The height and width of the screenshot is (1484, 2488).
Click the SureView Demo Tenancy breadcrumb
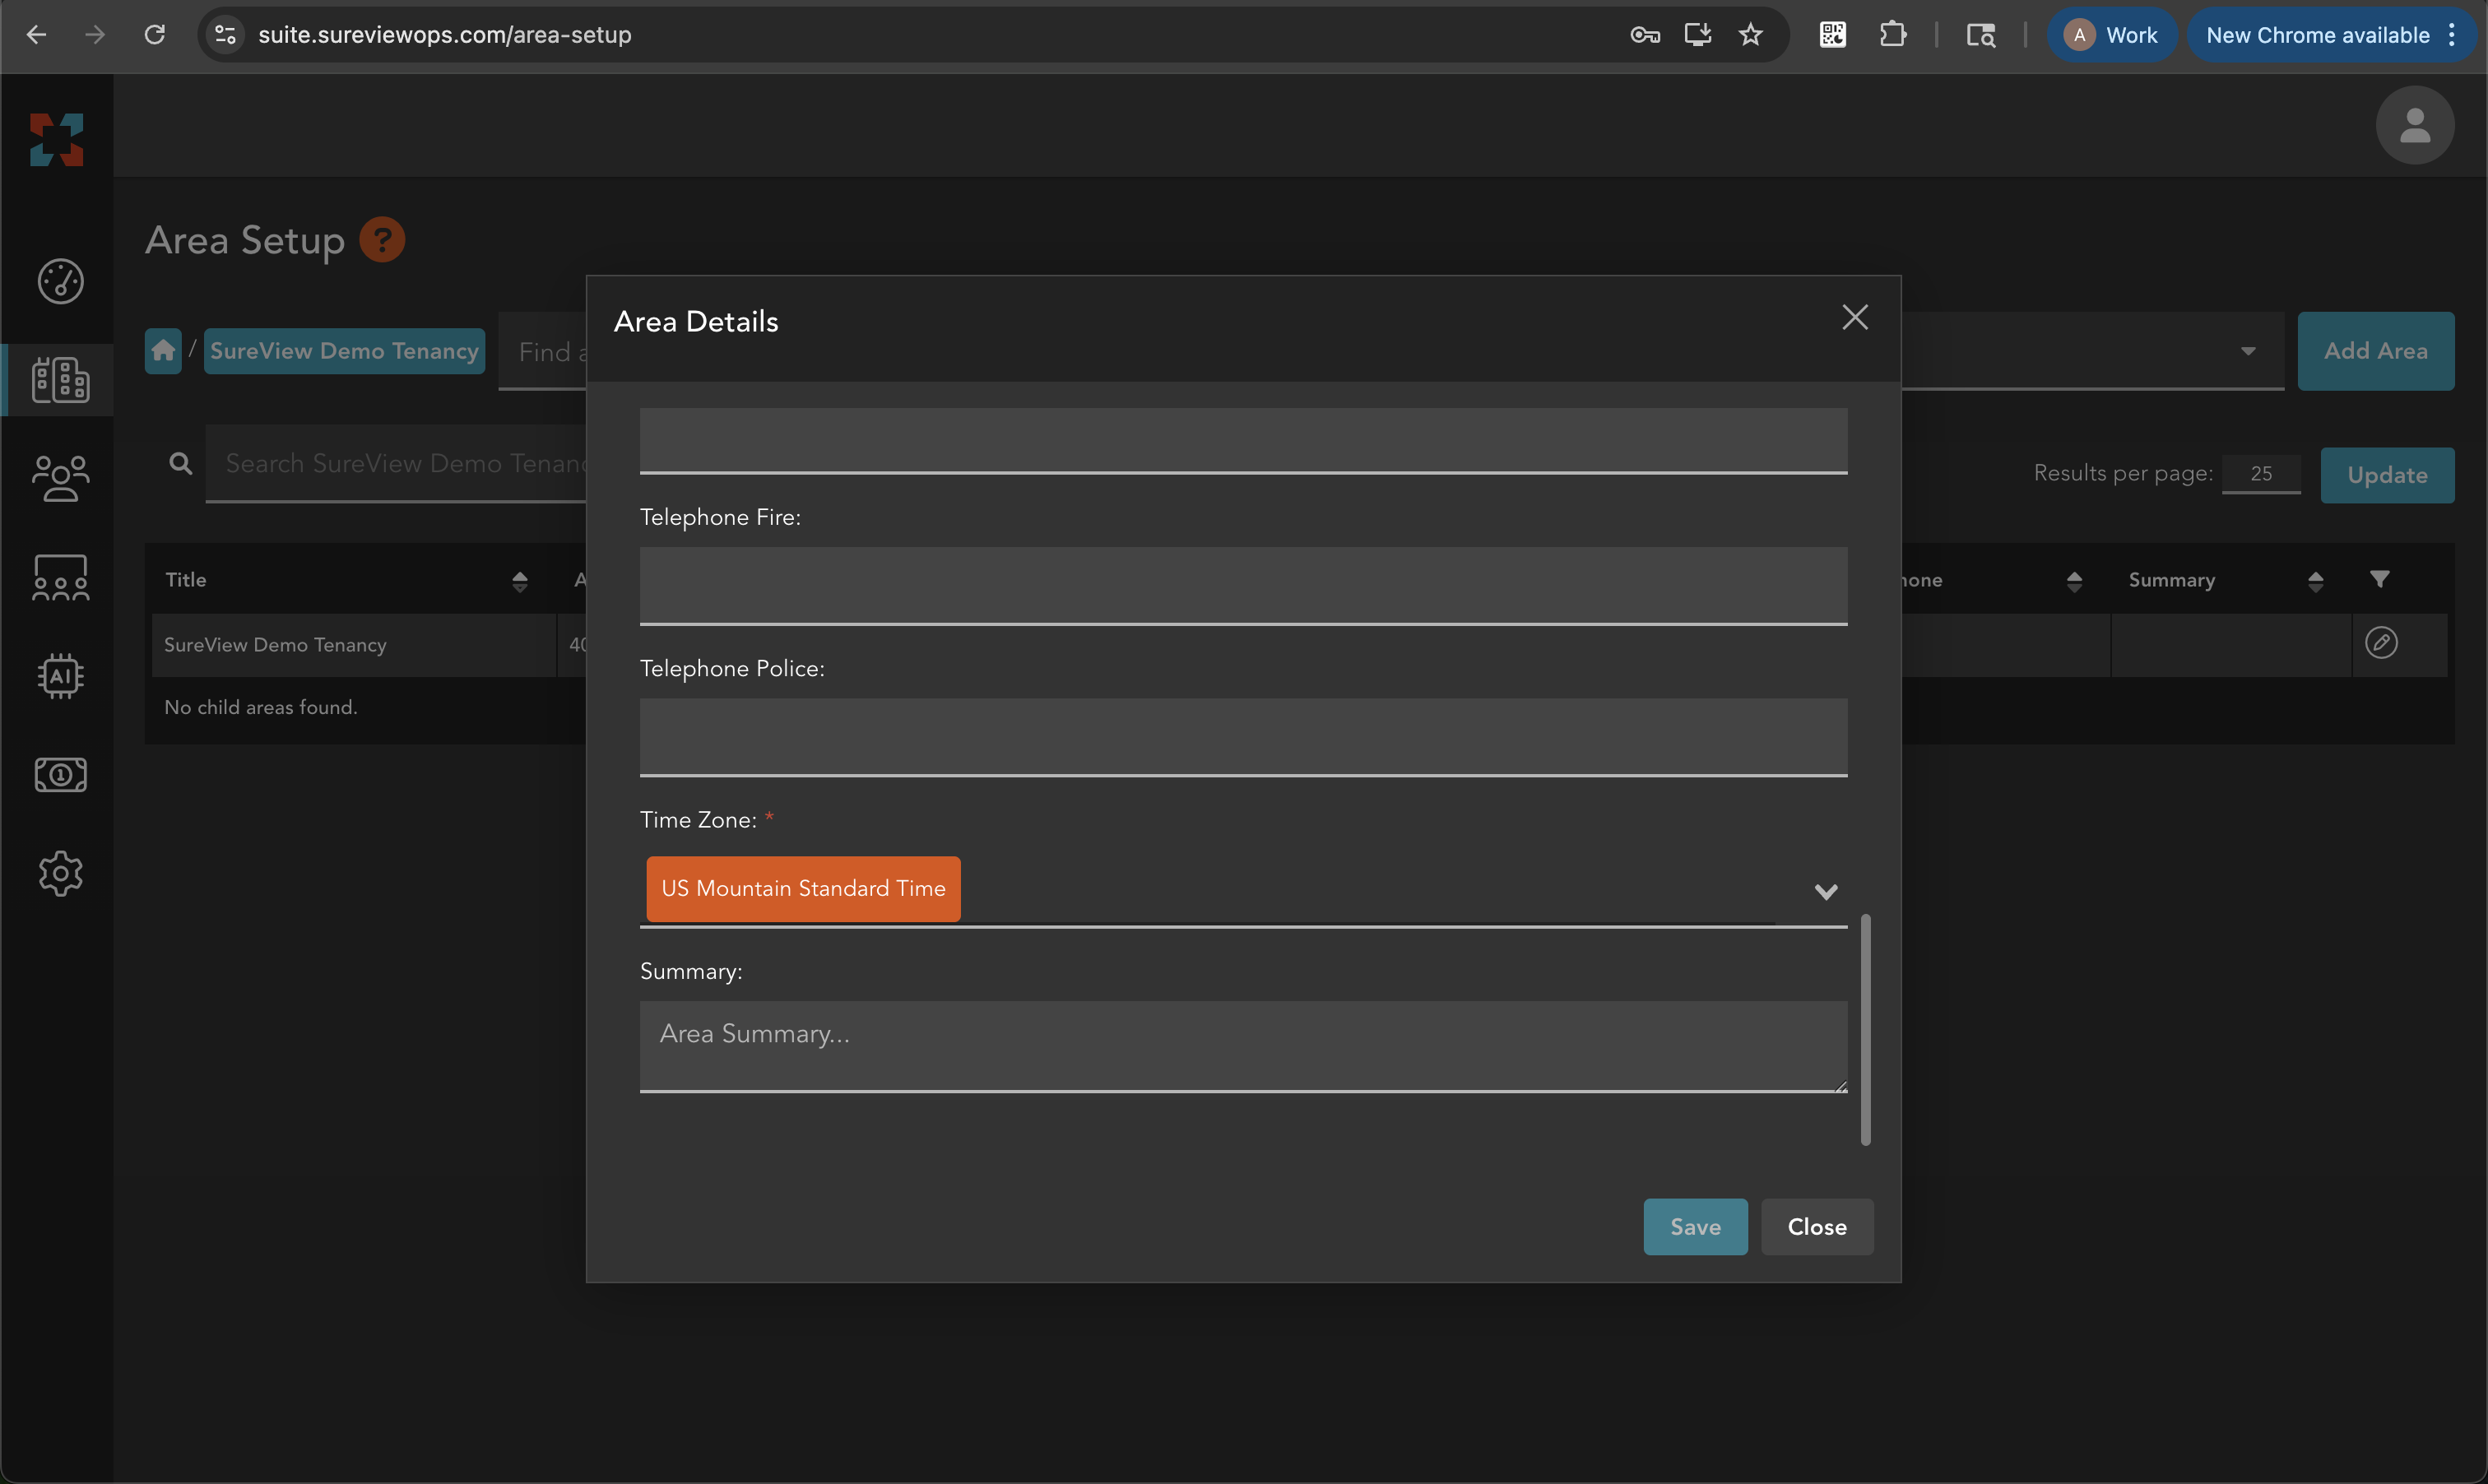pyautogui.click(x=344, y=351)
